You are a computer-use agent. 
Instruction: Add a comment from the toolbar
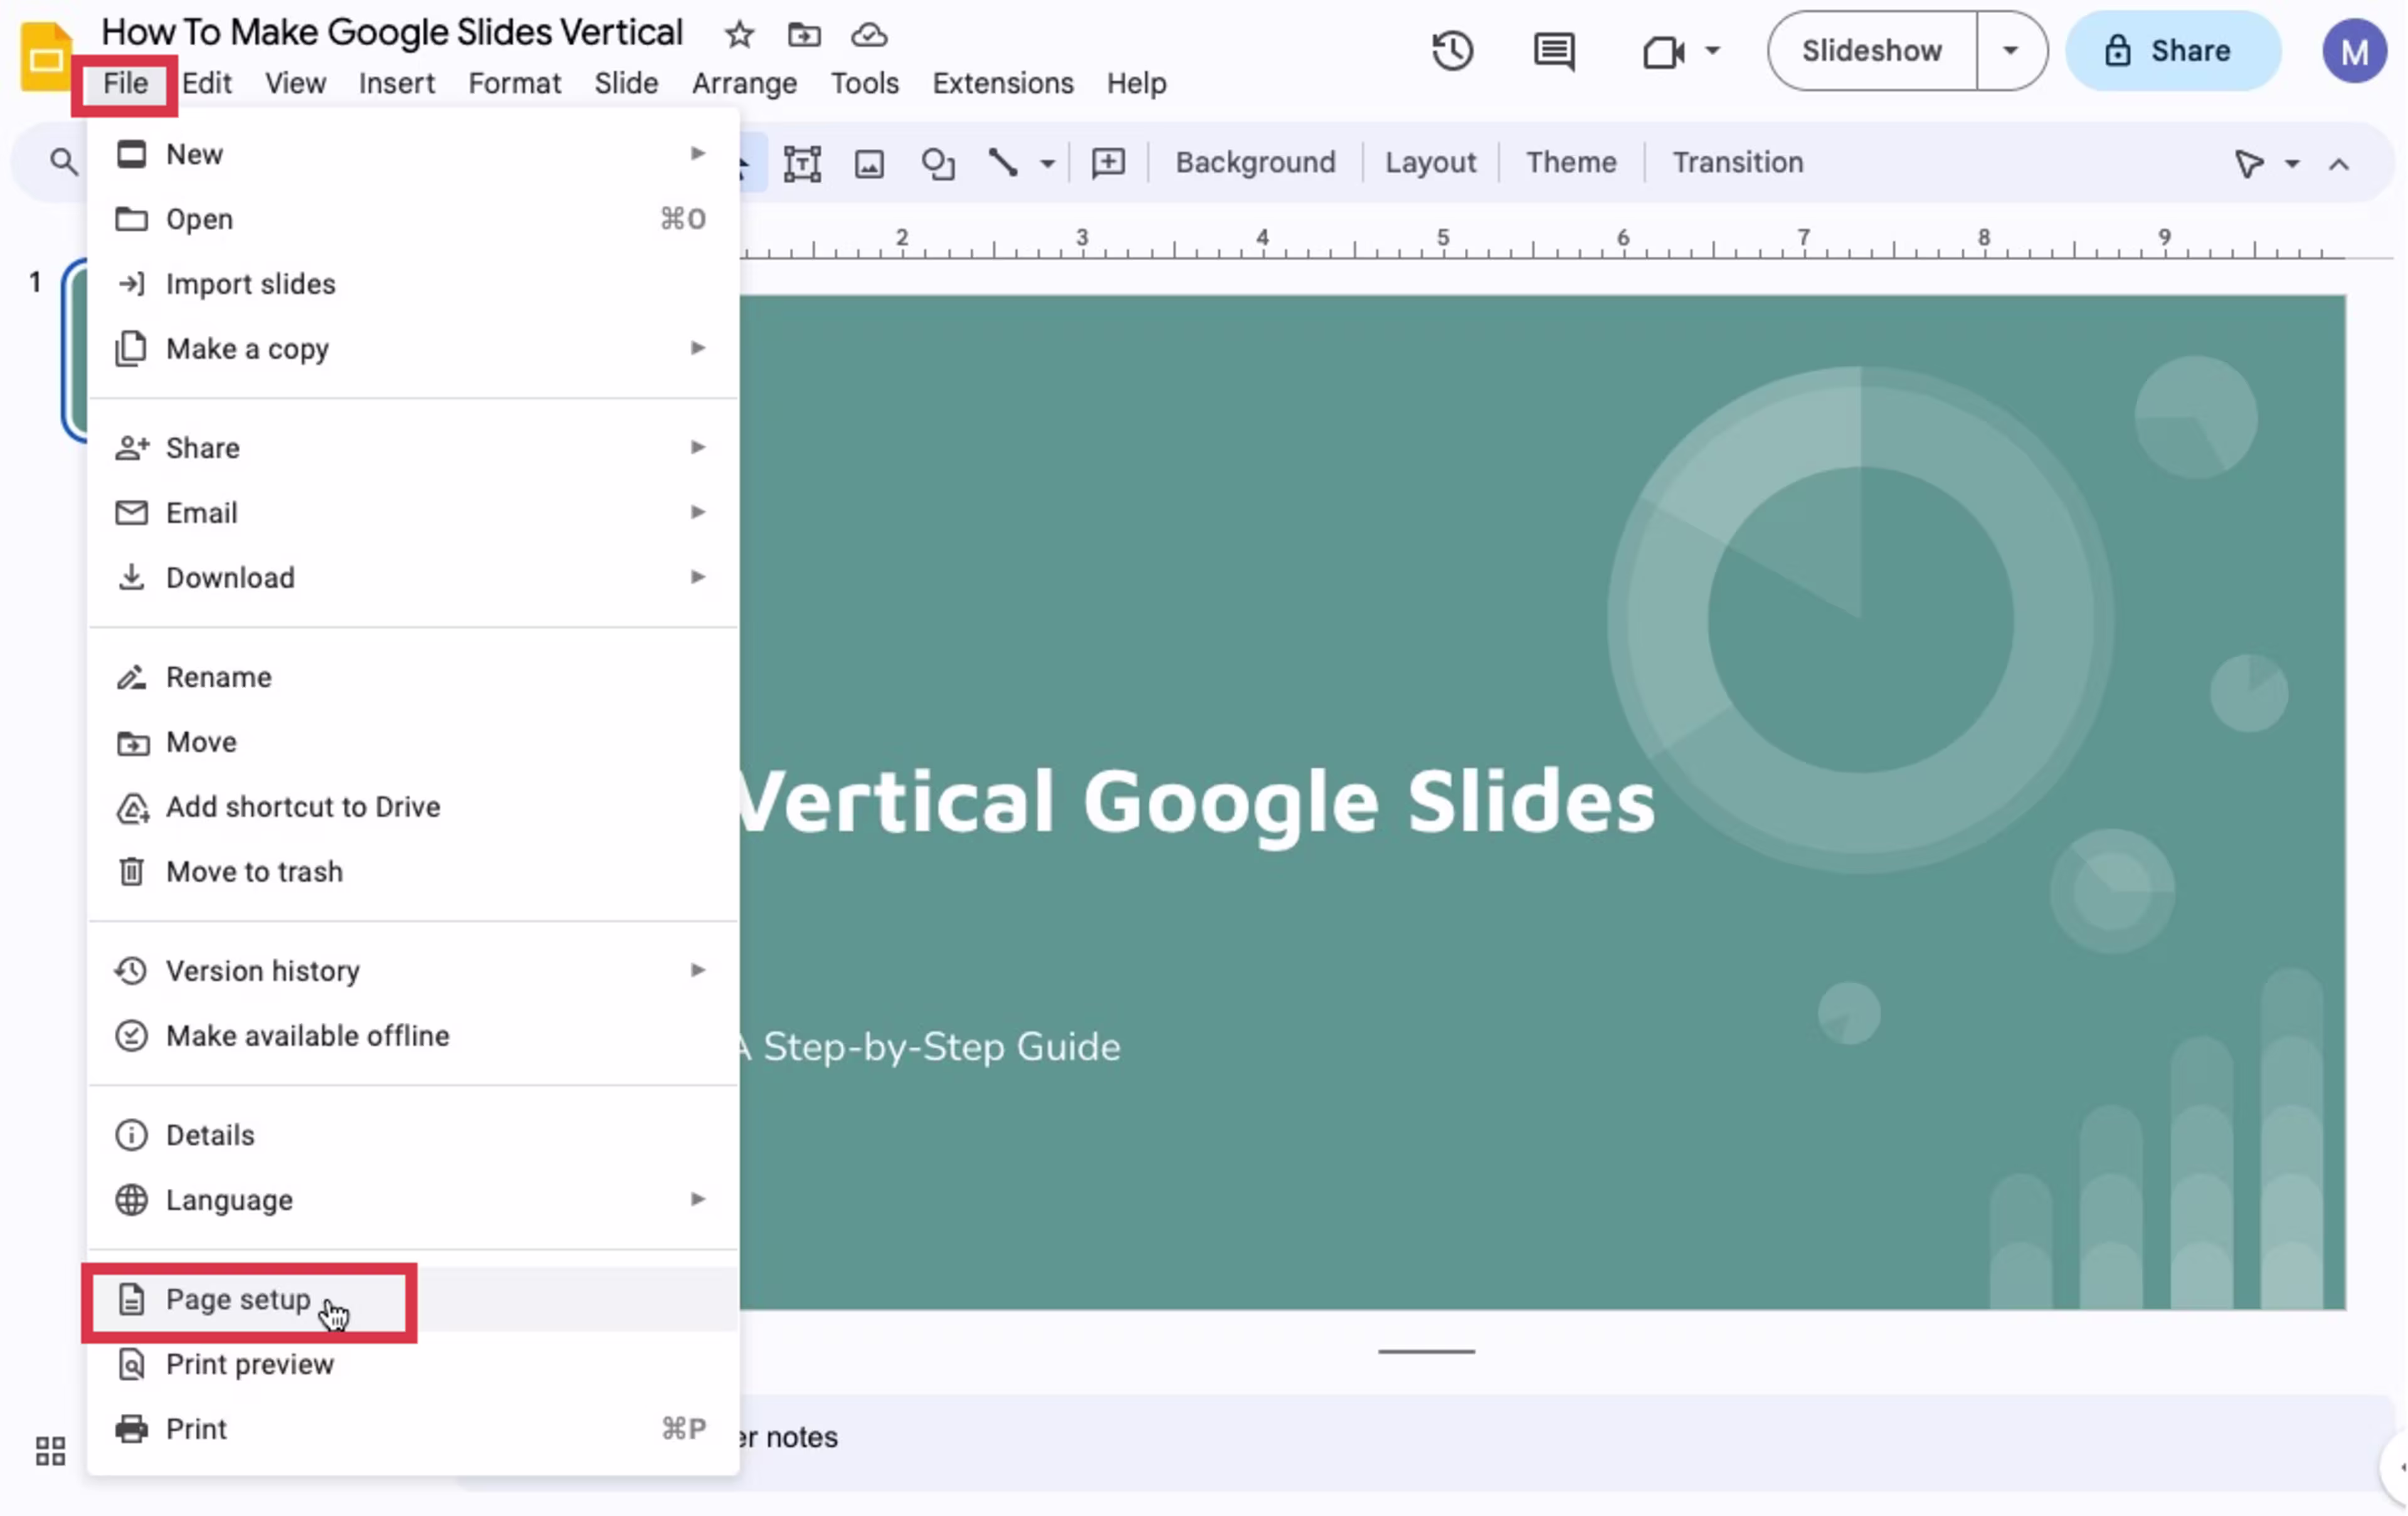click(1108, 162)
